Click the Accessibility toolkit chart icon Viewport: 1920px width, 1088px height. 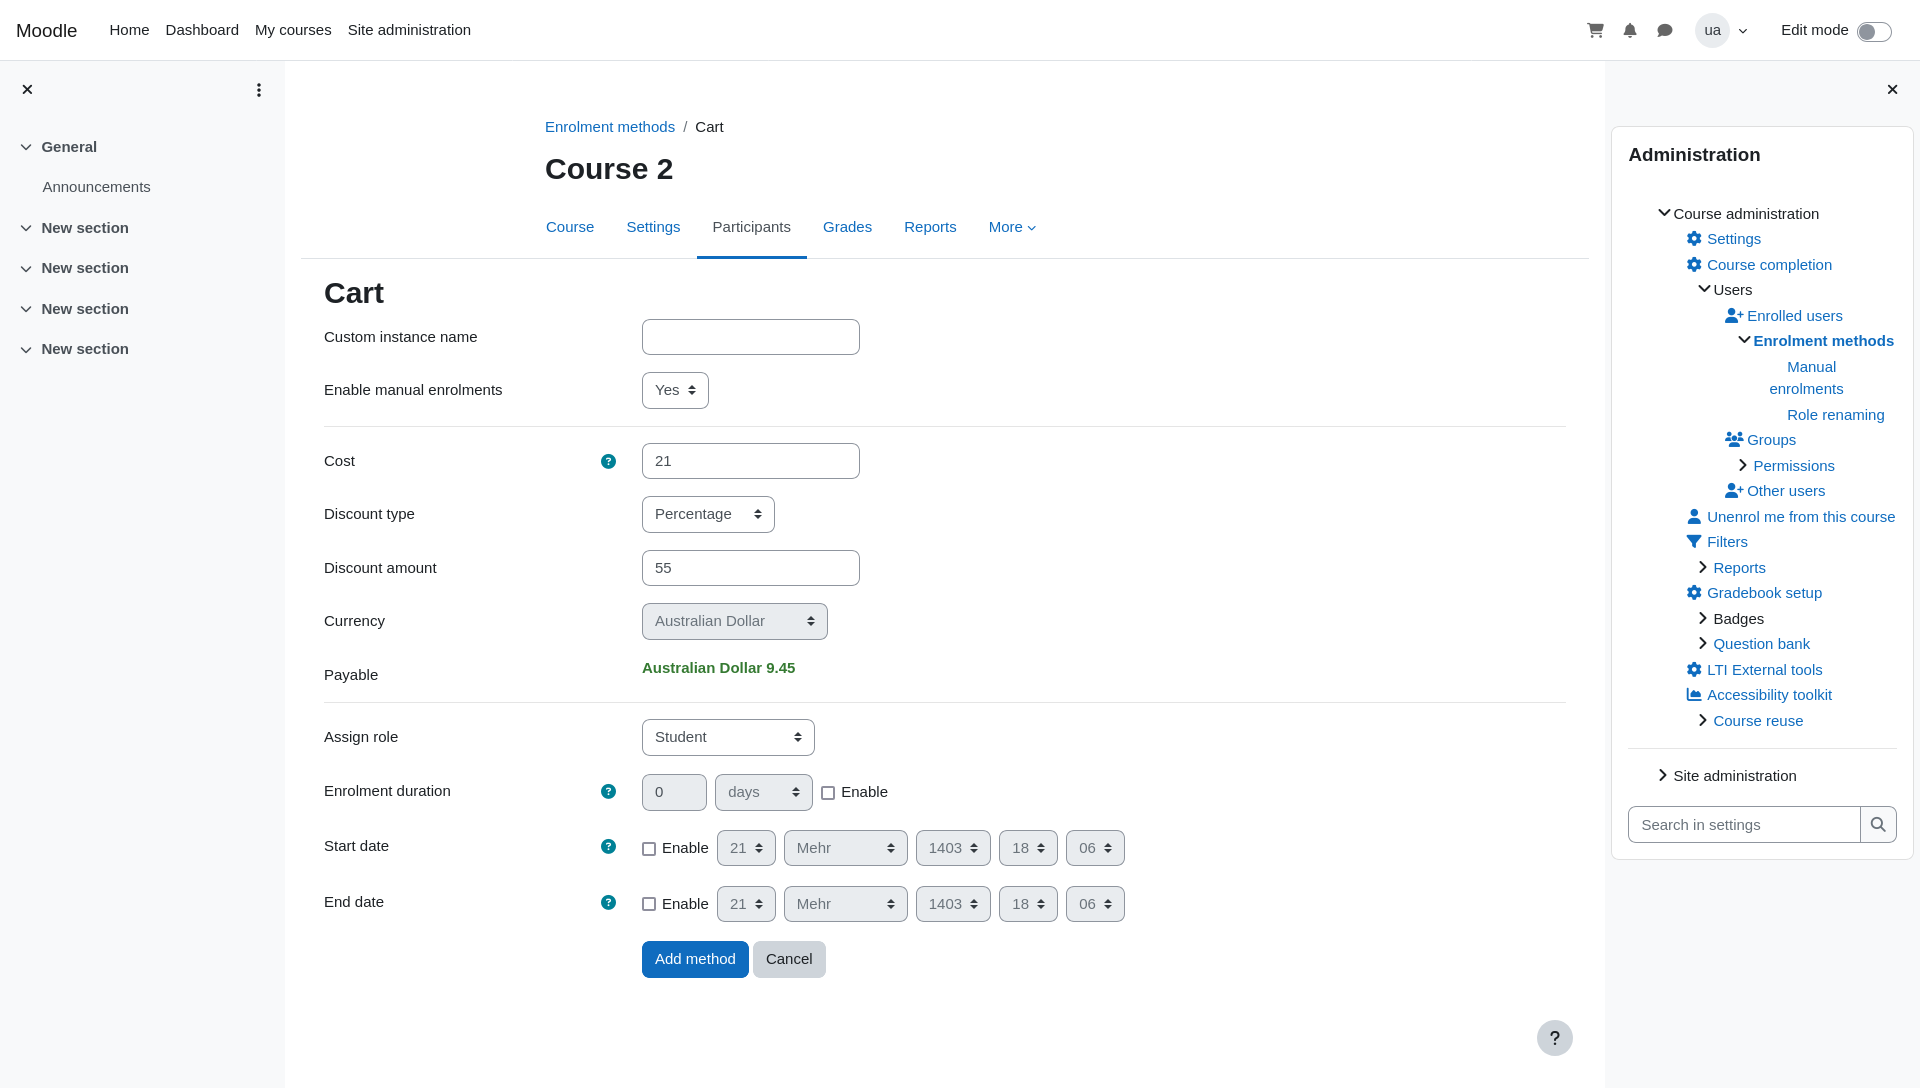tap(1694, 695)
